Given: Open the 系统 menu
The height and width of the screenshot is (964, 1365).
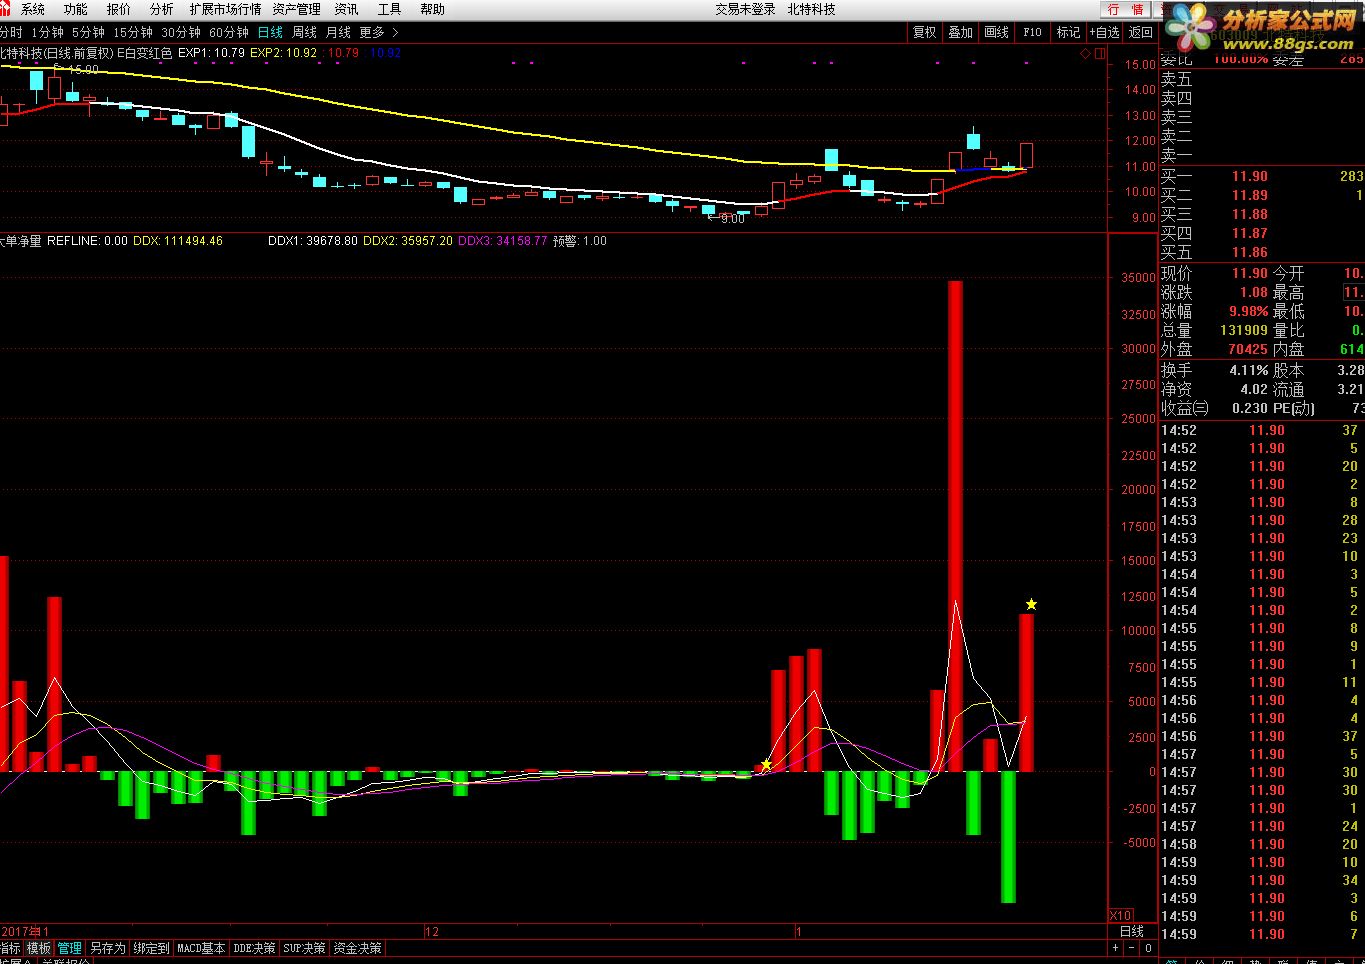Looking at the screenshot, I should [x=33, y=9].
